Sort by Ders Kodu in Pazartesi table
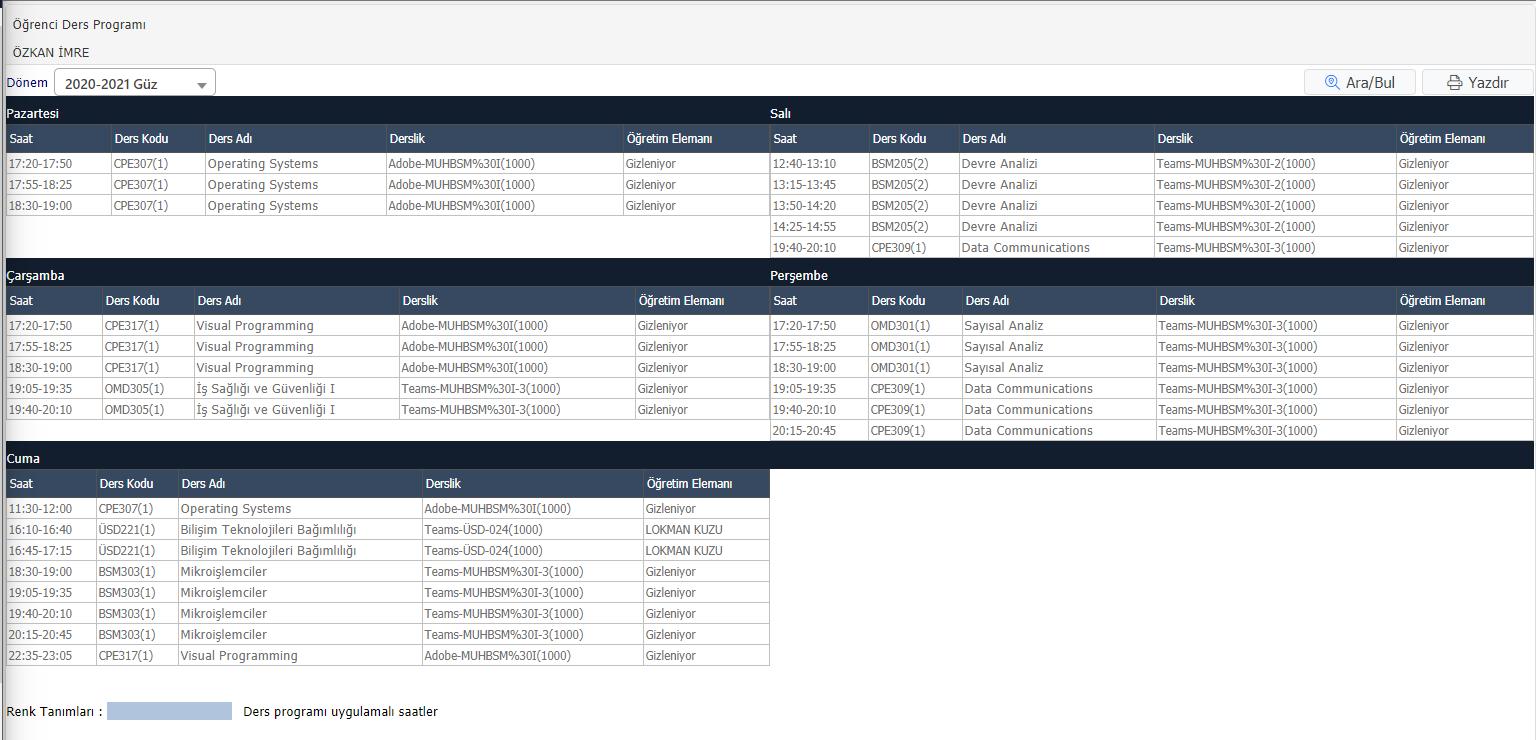 (x=141, y=138)
